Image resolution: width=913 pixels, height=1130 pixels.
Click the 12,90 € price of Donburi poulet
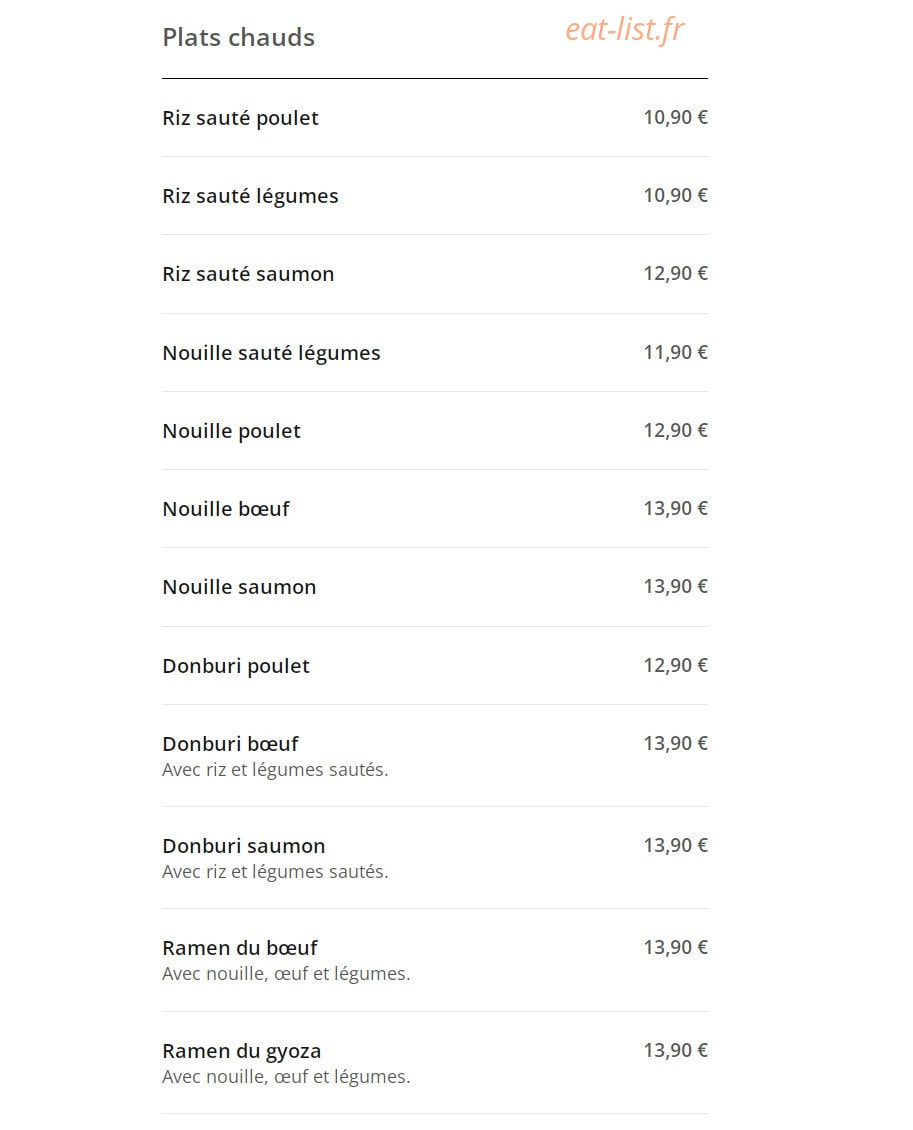click(x=675, y=665)
